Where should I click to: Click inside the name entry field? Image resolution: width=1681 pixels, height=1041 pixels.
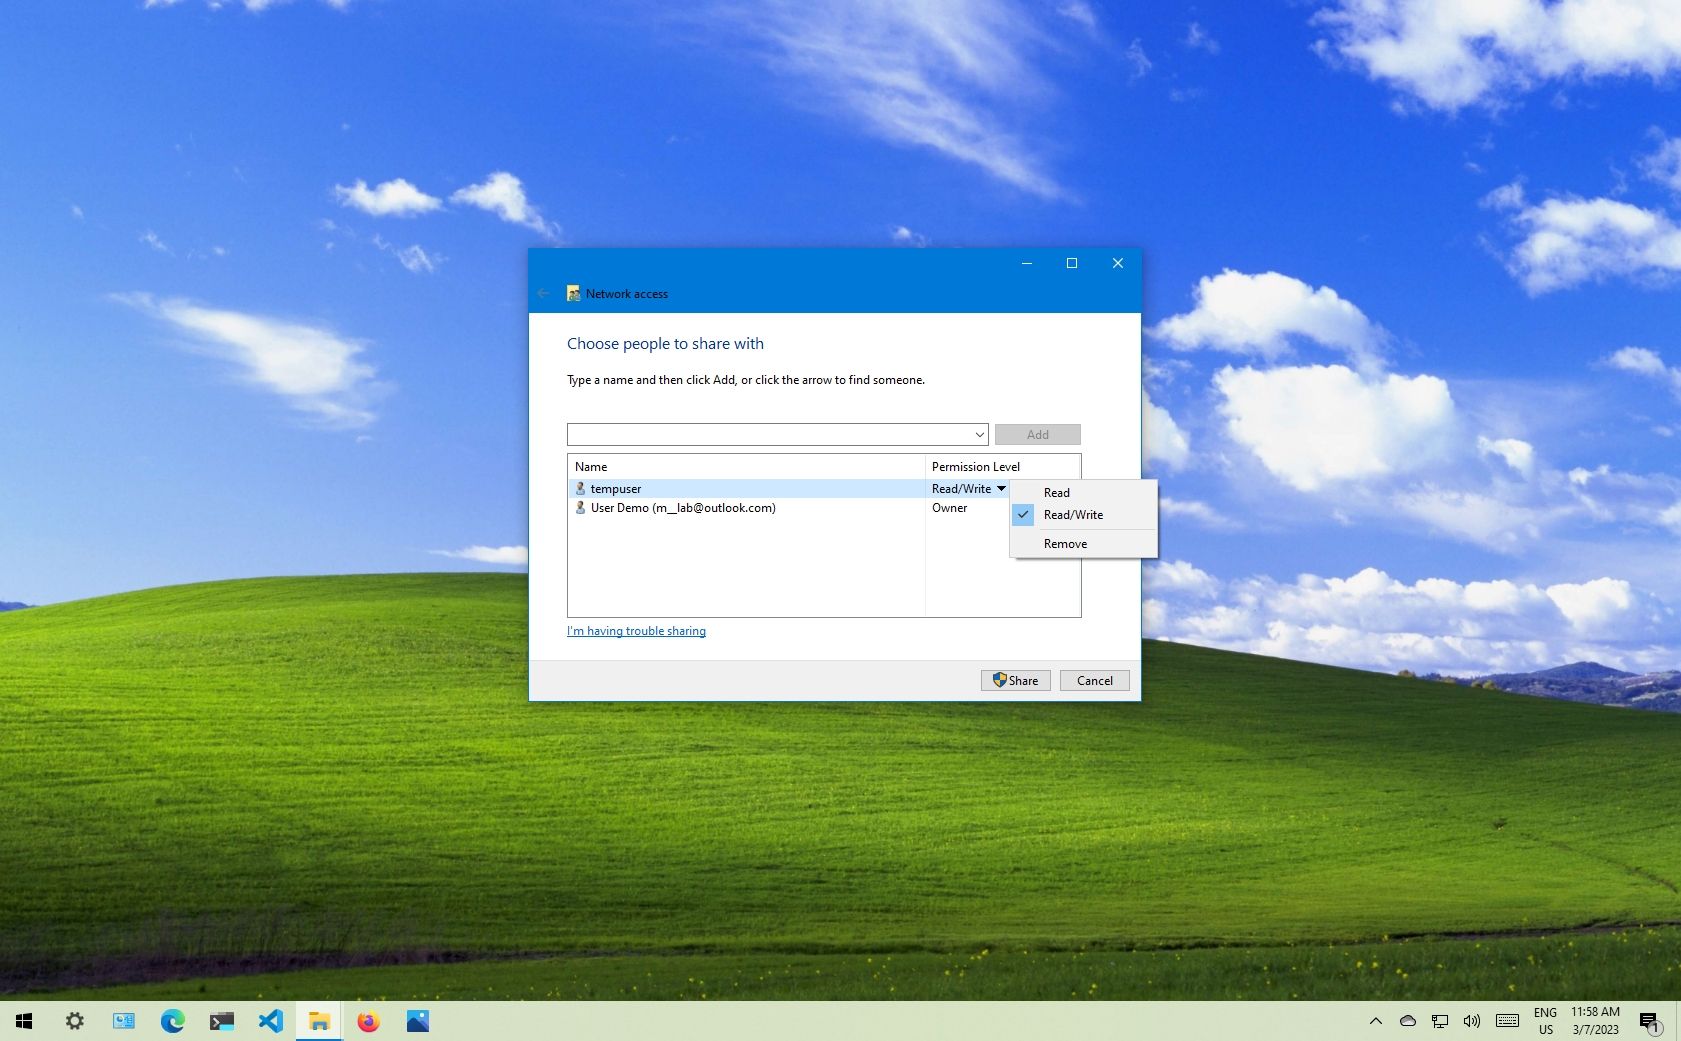[770, 434]
